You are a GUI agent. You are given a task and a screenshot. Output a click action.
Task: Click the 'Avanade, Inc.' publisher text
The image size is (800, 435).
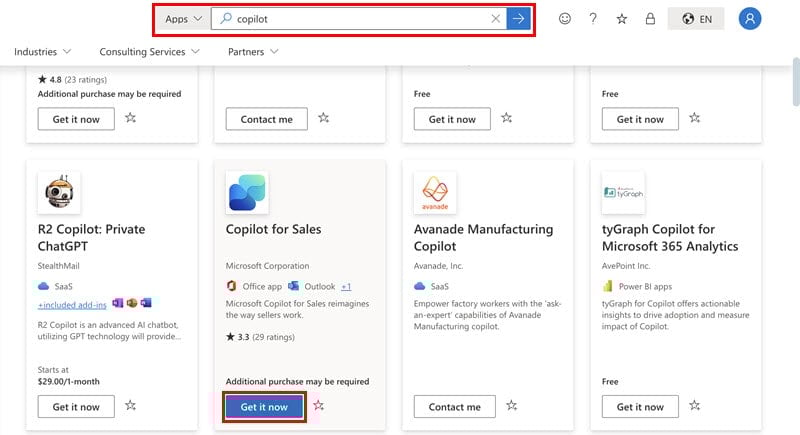click(438, 266)
